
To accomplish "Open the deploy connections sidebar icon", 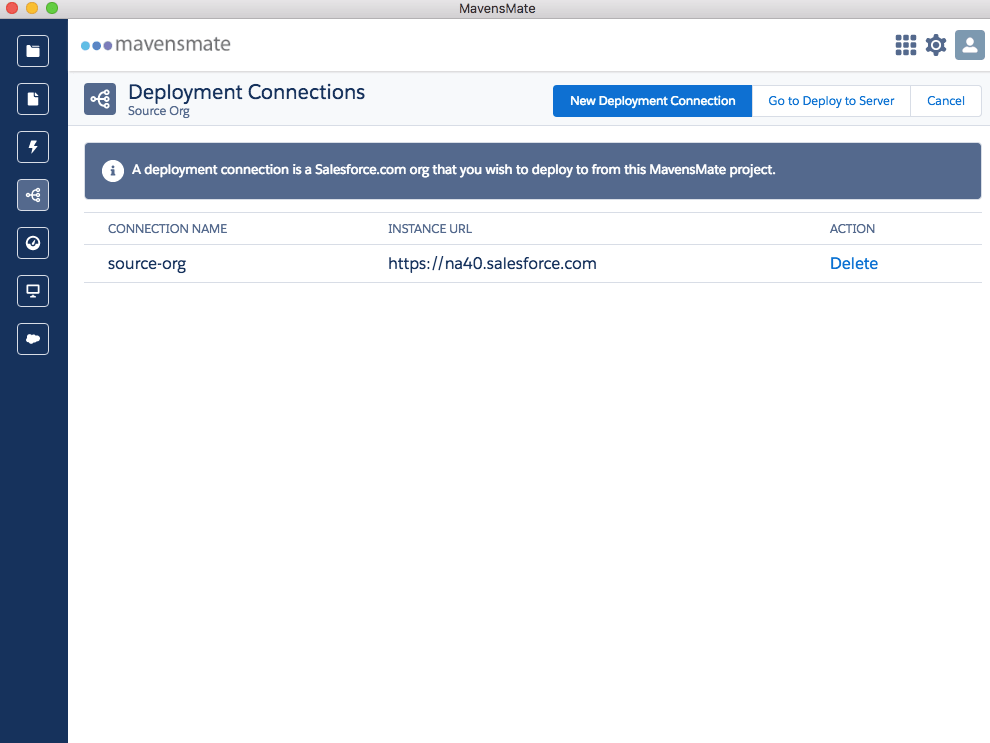I will pos(33,195).
